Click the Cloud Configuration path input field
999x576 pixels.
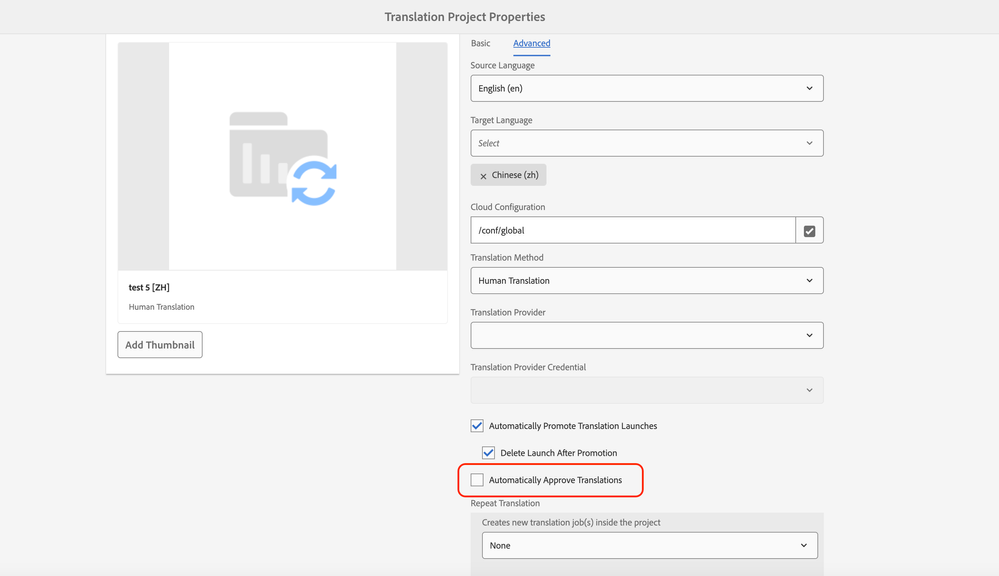click(x=632, y=231)
